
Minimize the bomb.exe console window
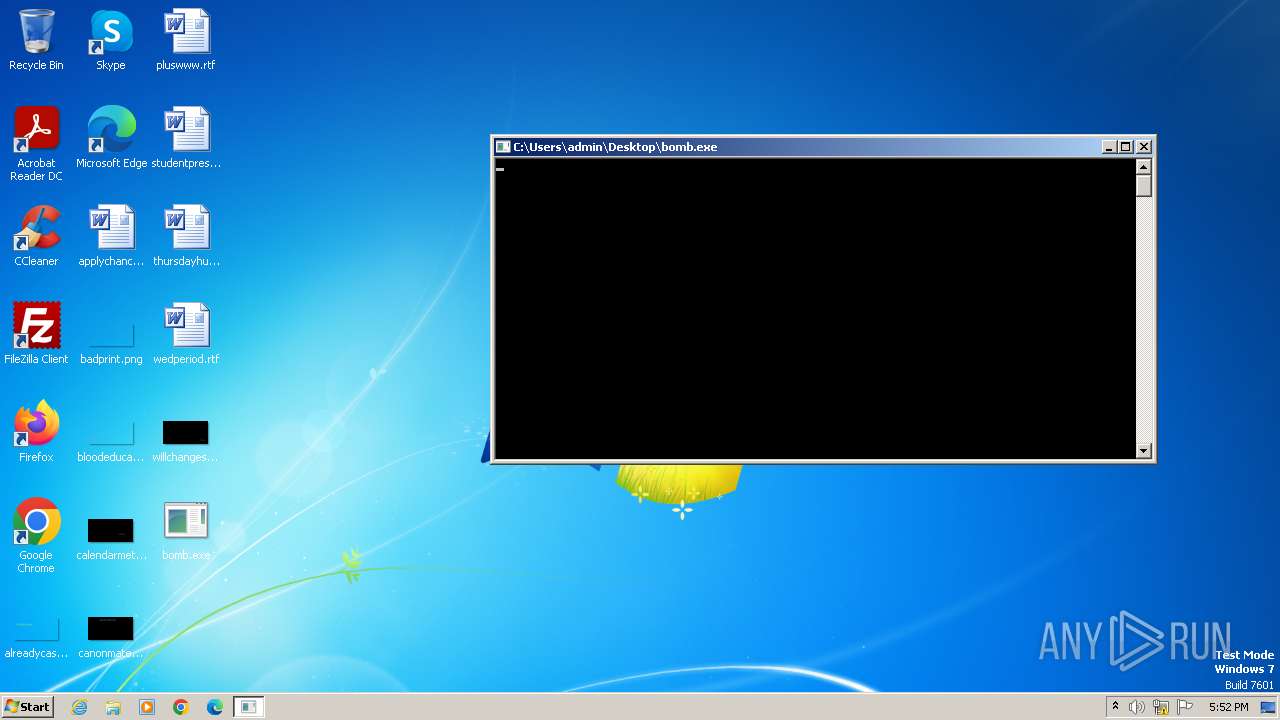point(1108,147)
